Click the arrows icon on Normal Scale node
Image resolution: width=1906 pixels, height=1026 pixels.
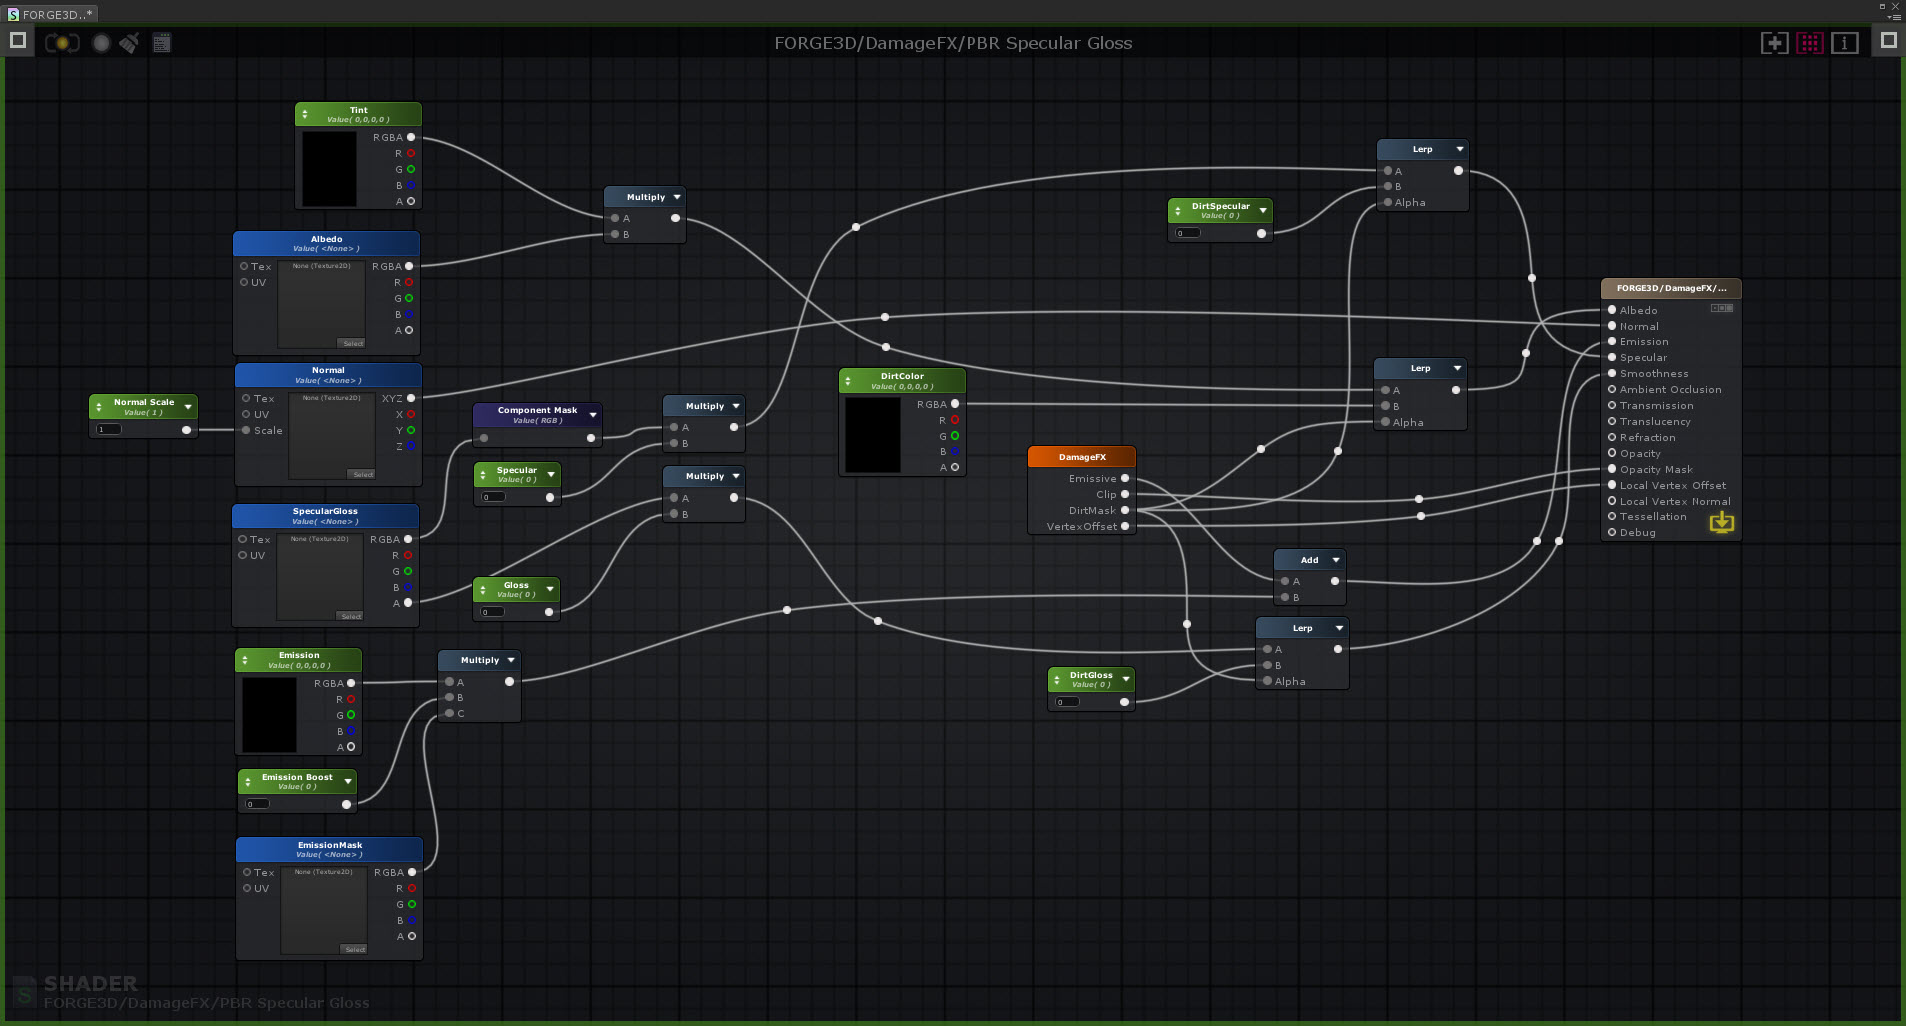[x=99, y=407]
